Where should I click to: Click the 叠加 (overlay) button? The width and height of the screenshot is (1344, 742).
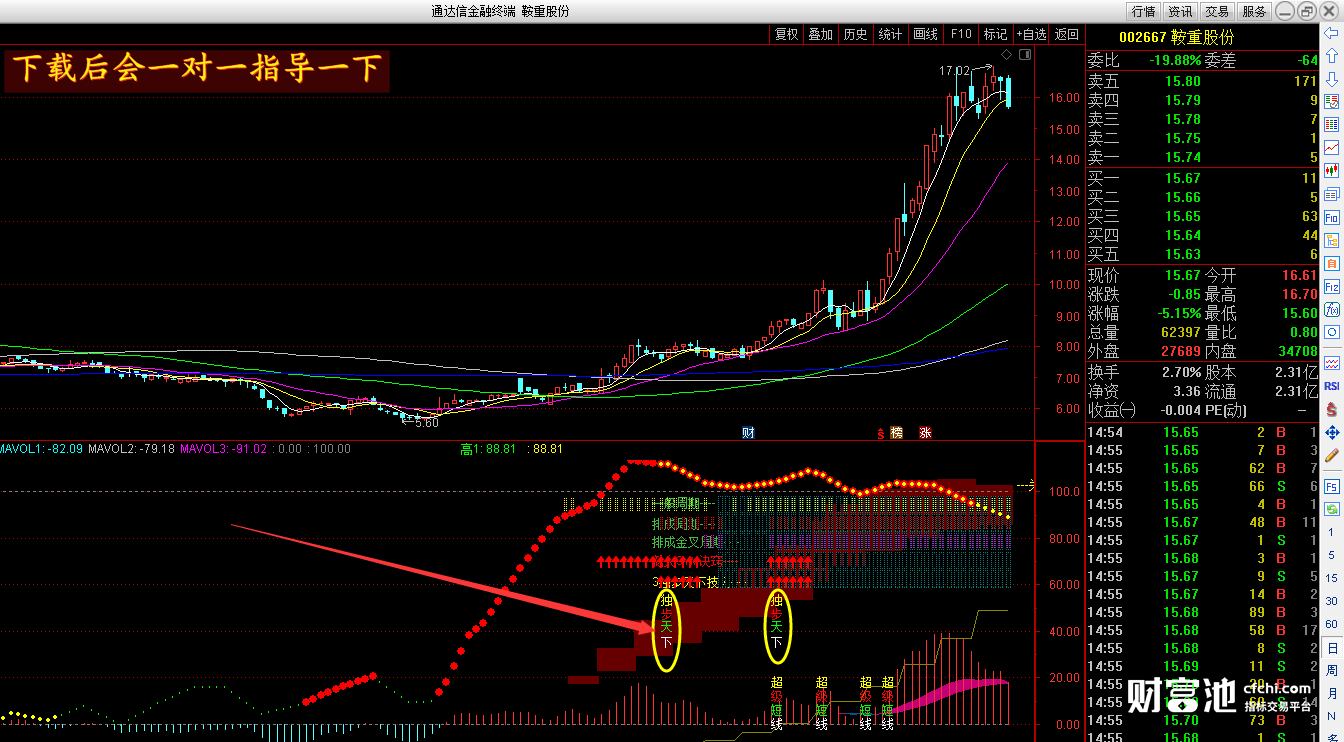click(x=821, y=34)
